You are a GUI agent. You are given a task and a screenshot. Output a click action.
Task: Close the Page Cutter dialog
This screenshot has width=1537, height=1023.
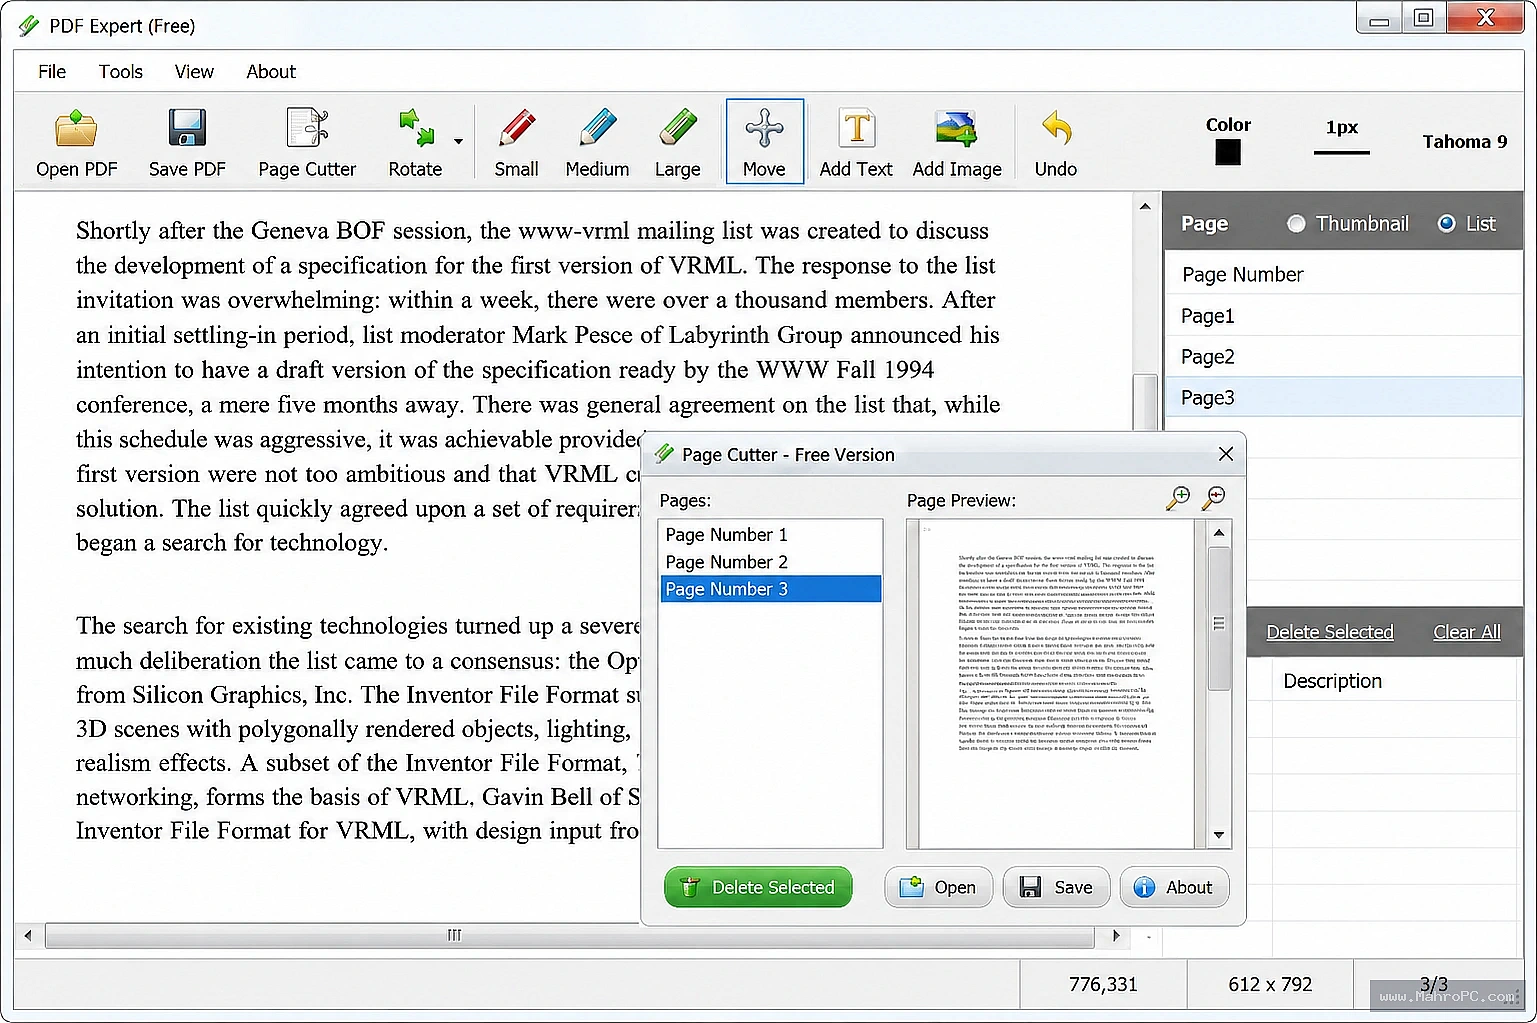tap(1226, 454)
